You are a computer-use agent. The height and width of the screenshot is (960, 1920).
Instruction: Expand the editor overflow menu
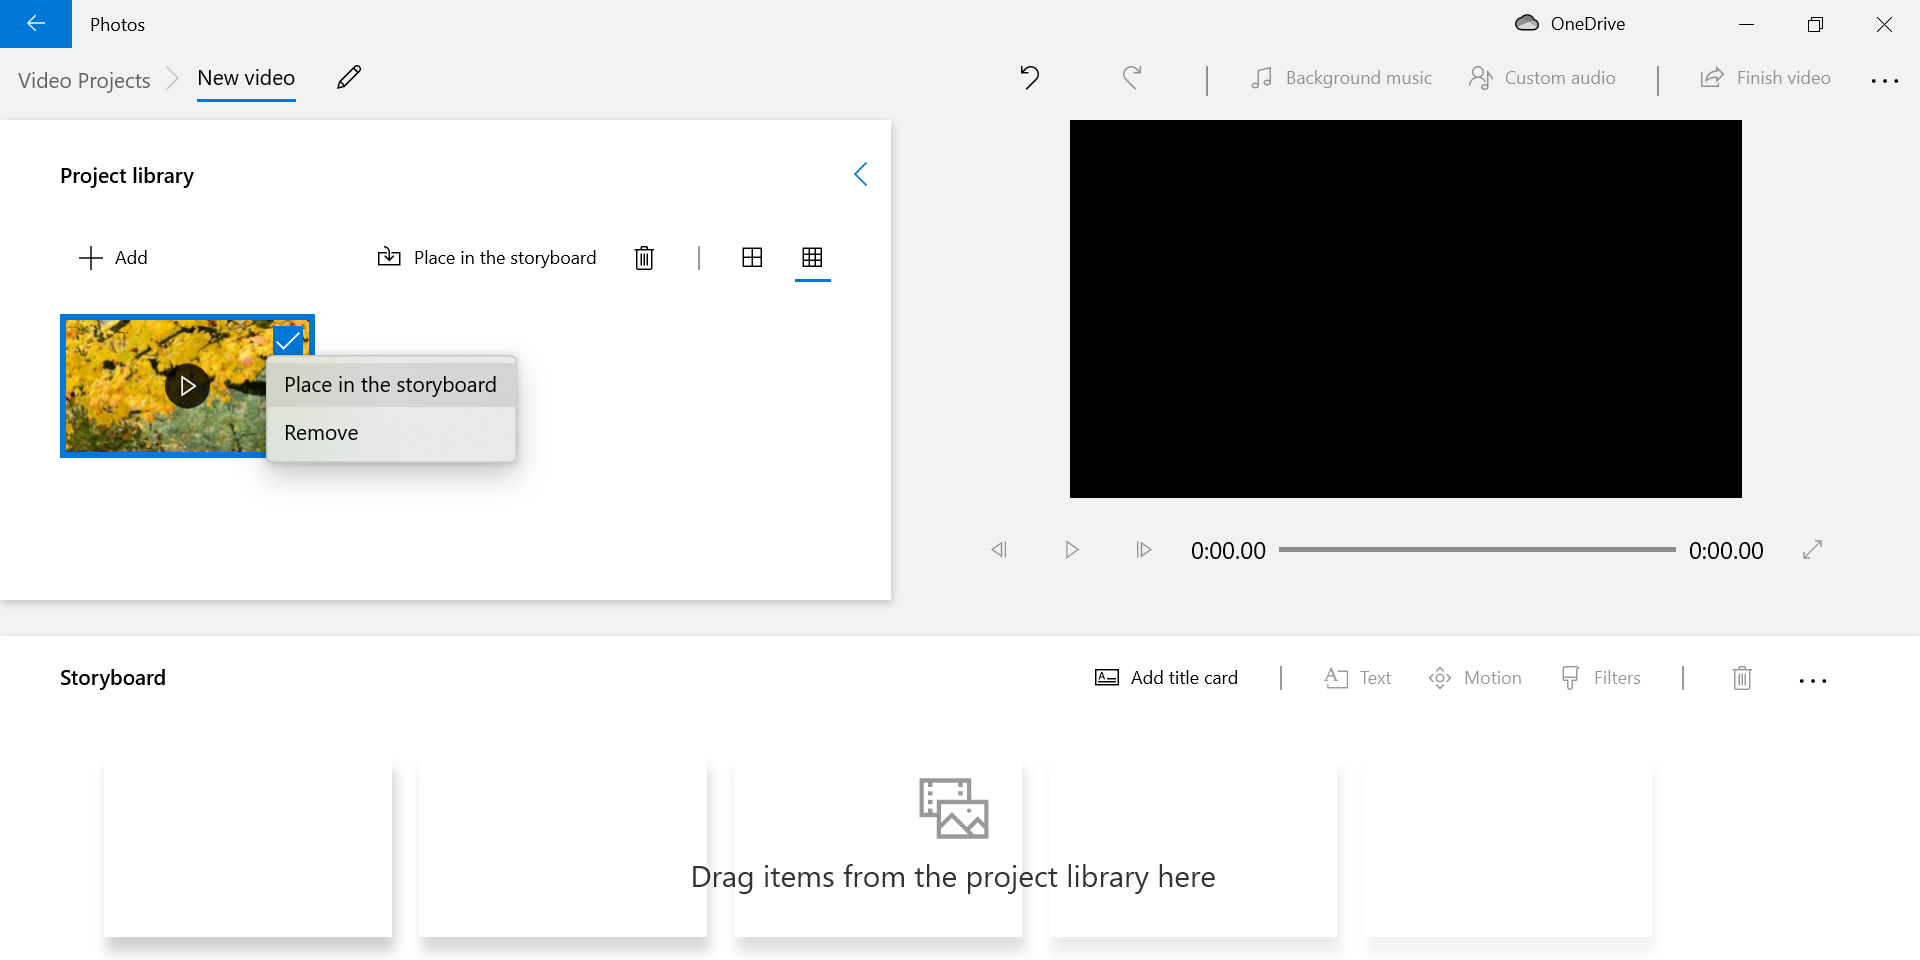1884,80
